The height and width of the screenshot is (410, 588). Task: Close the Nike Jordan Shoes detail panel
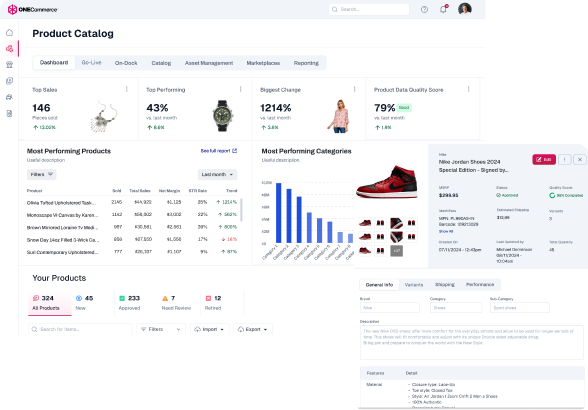[x=580, y=159]
